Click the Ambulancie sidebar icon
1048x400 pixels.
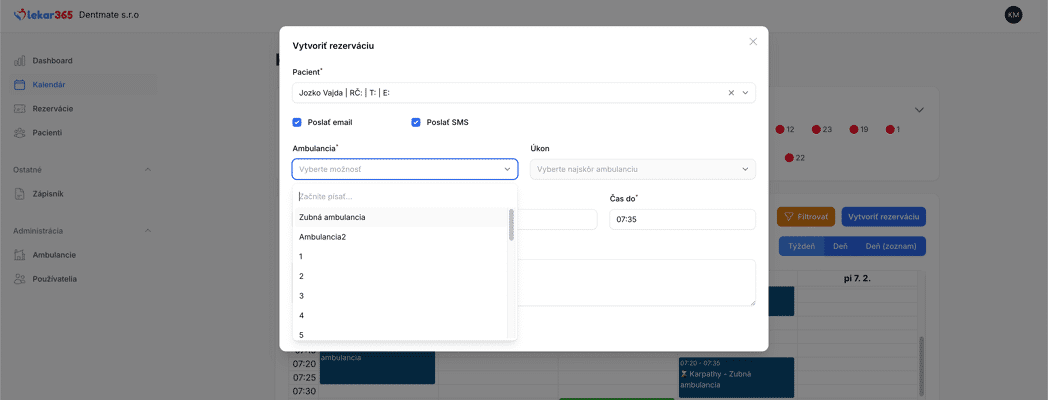[x=20, y=255]
